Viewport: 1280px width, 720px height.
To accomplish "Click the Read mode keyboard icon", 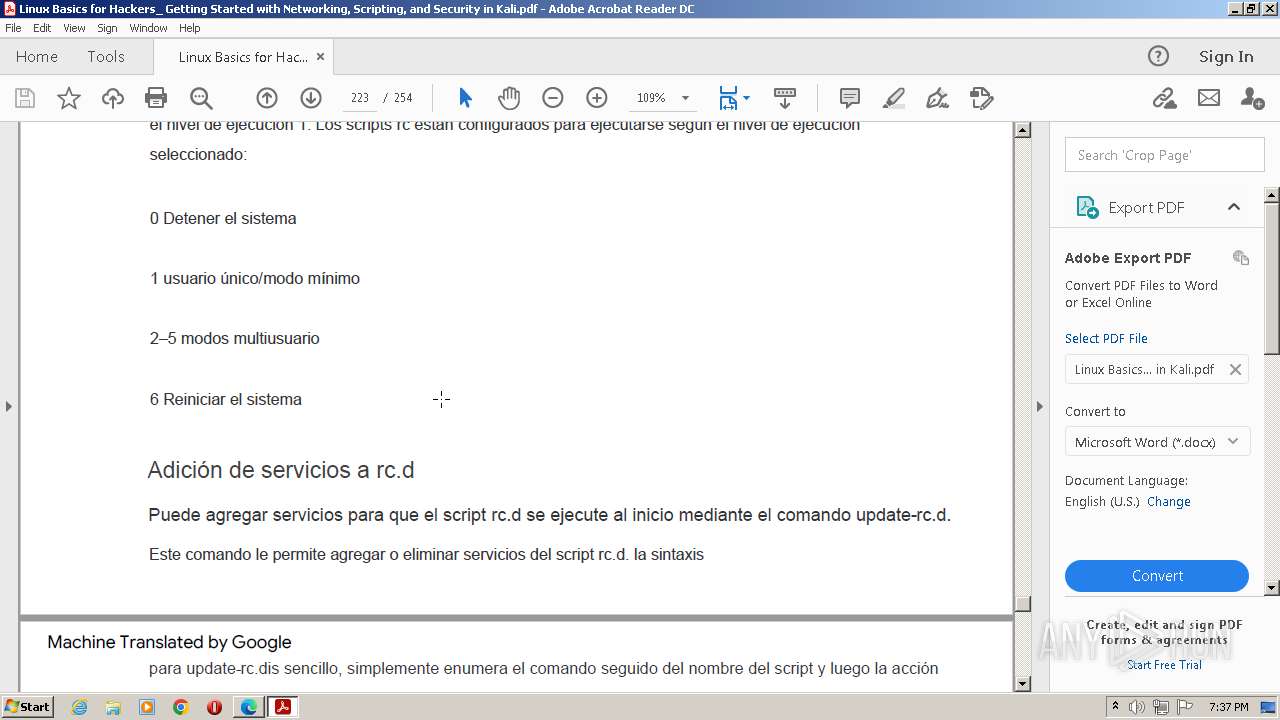I will coord(785,98).
